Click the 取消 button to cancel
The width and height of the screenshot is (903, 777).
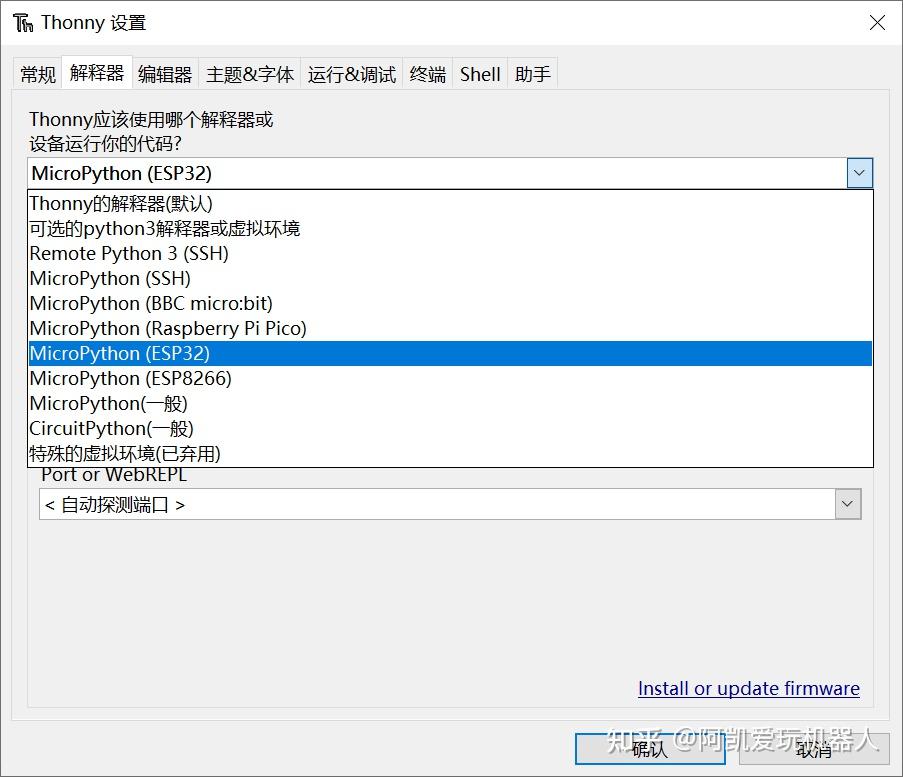(813, 749)
